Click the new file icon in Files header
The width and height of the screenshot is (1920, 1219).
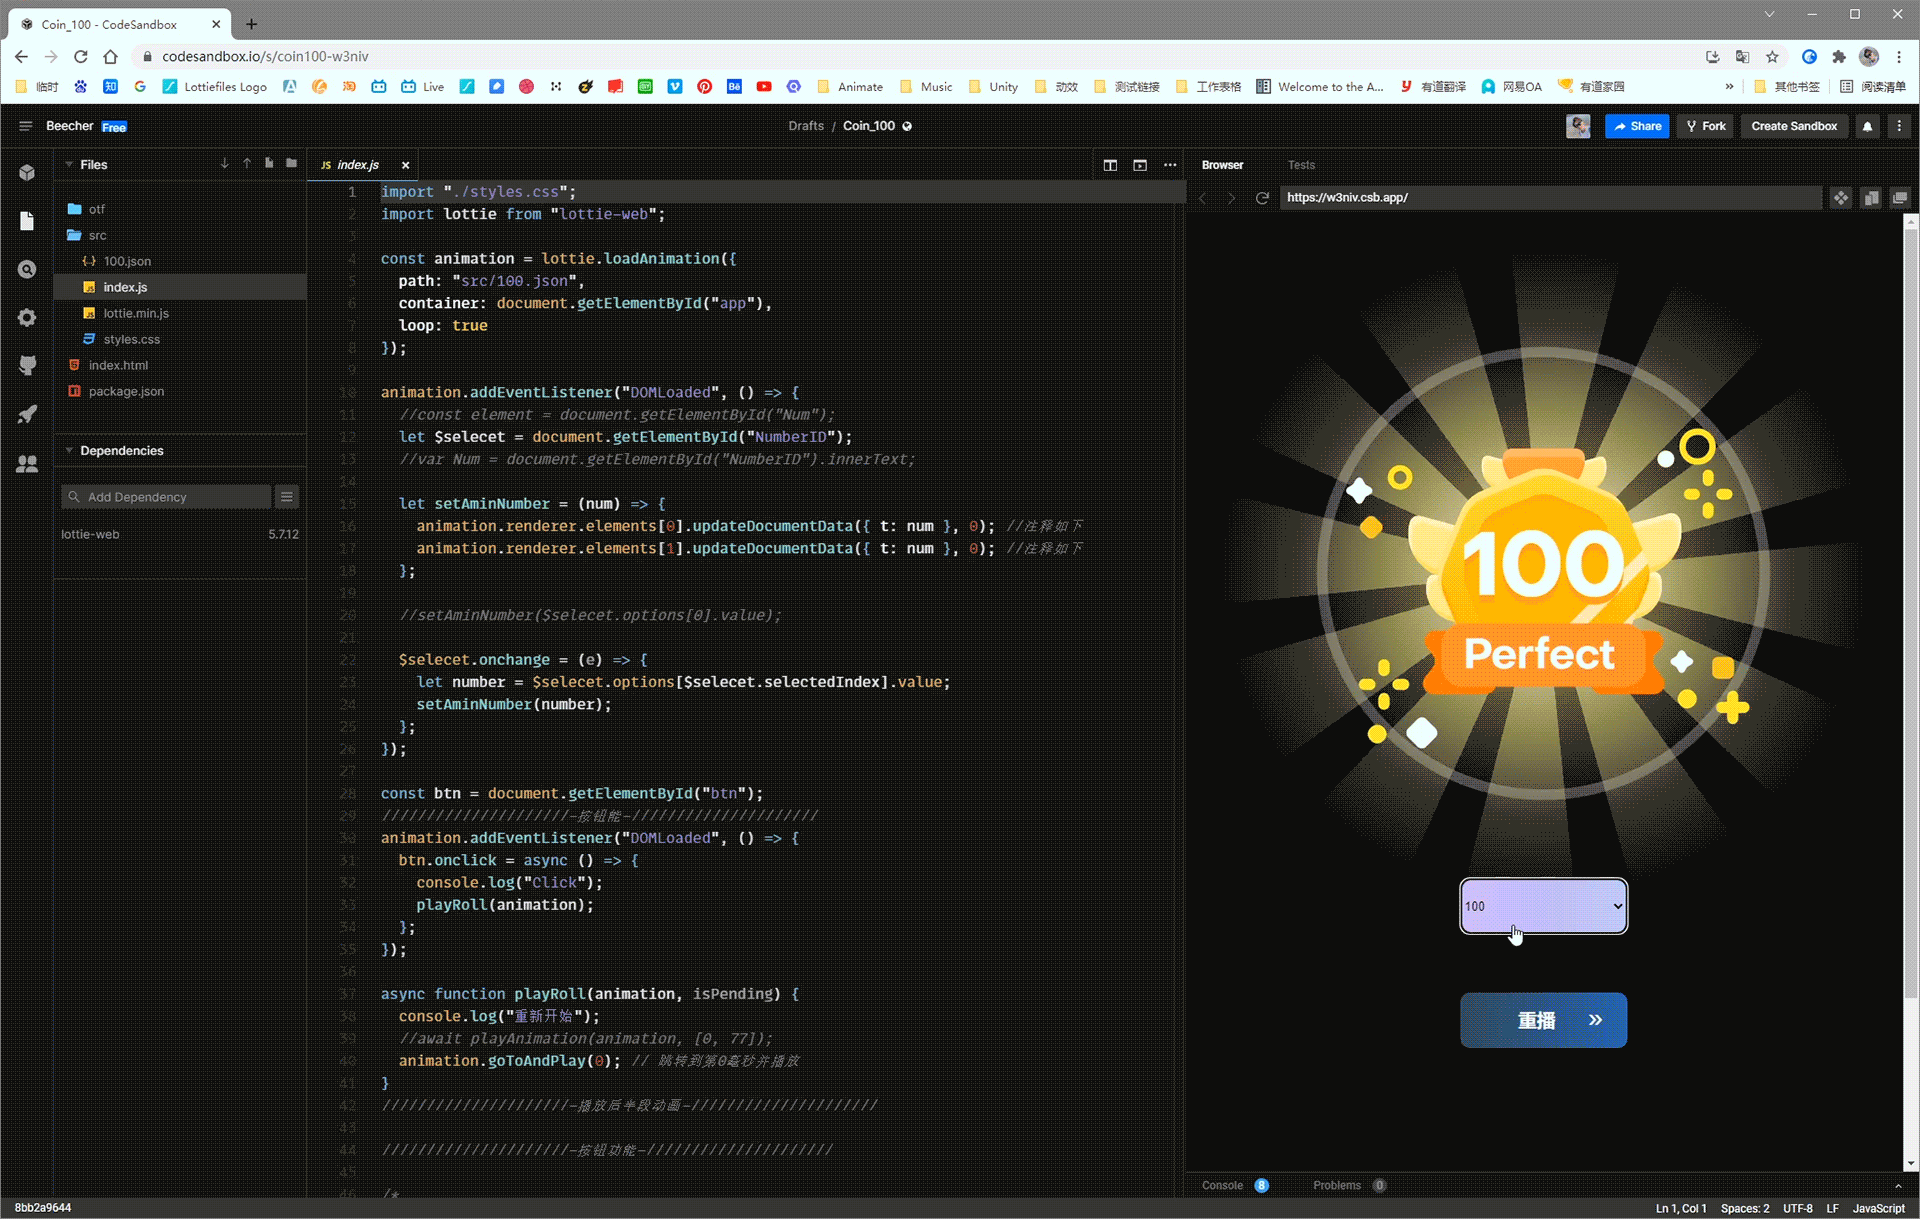coord(269,163)
